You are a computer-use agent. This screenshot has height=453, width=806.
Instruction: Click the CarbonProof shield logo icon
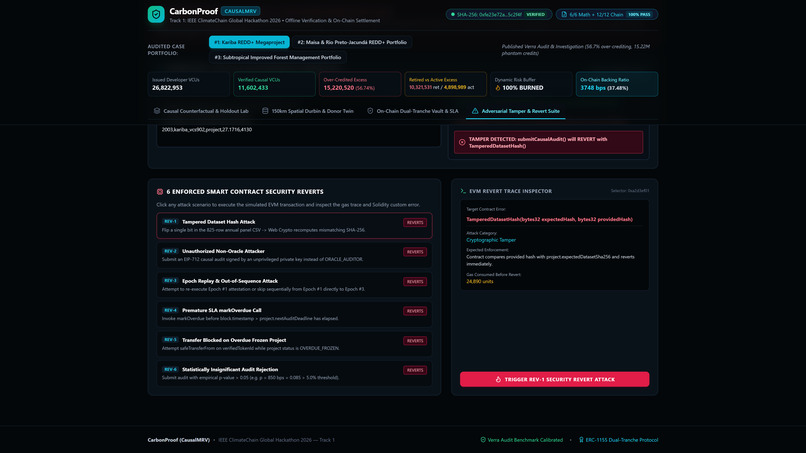[156, 14]
